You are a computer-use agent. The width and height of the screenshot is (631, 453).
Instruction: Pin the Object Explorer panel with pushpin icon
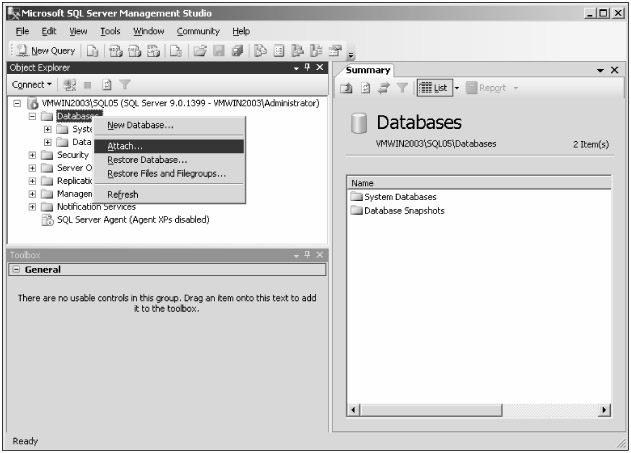click(x=307, y=67)
